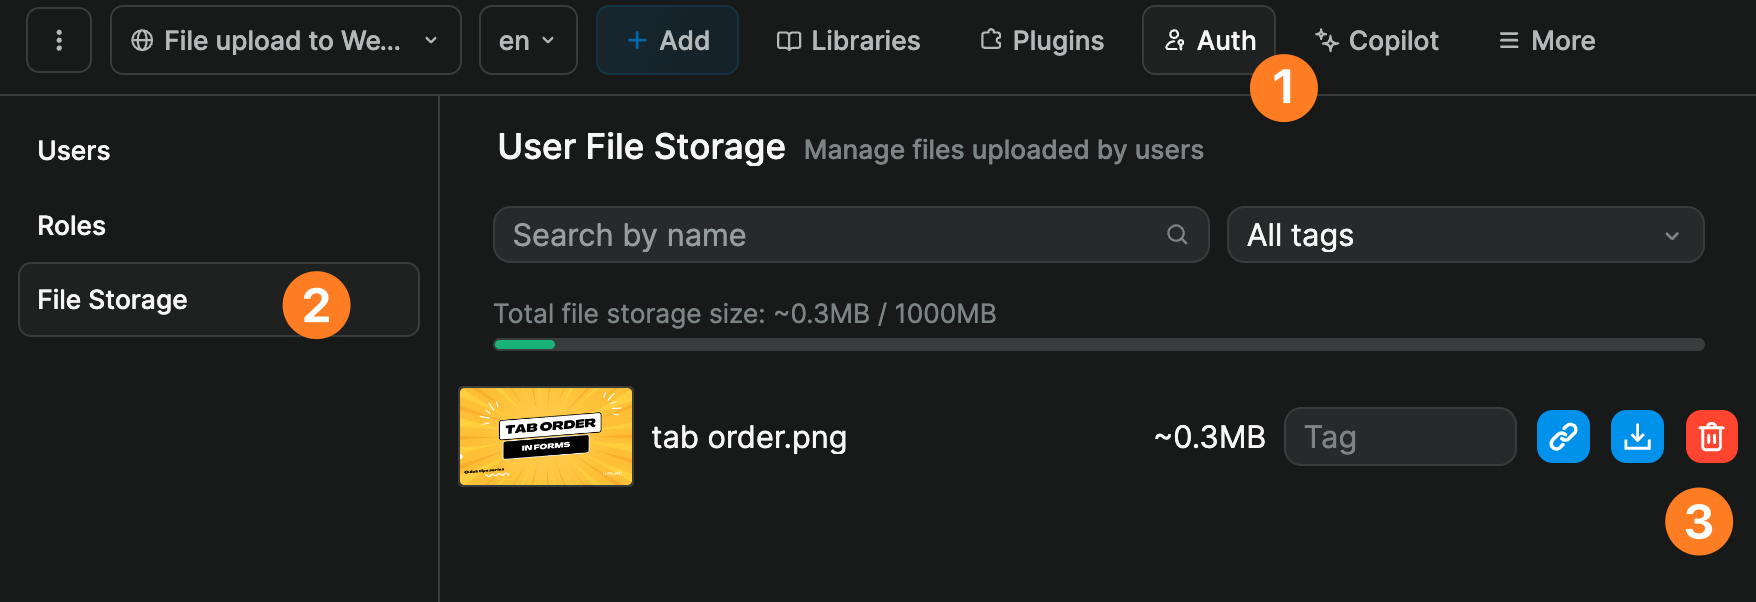This screenshot has height=602, width=1756.
Task: Click the Add button
Action: (x=667, y=40)
